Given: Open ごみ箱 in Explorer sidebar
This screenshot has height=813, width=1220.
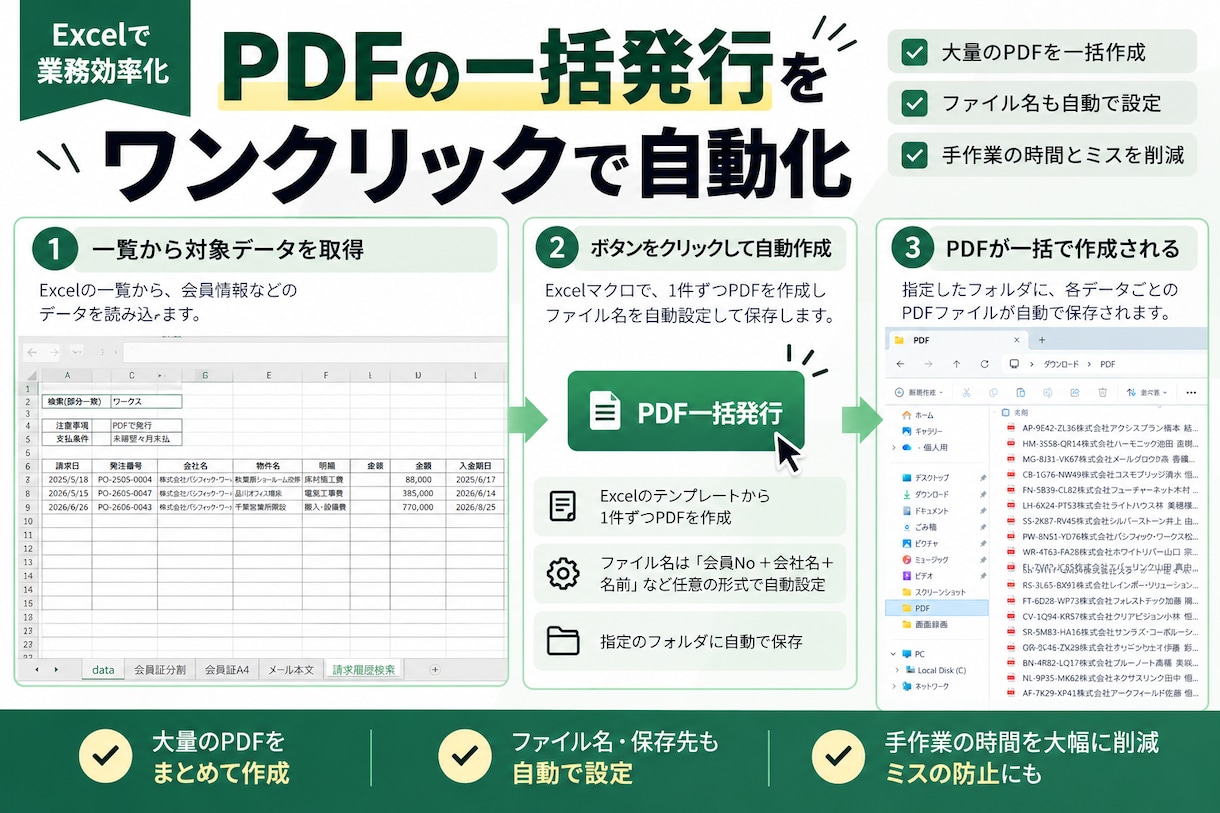Looking at the screenshot, I should click(920, 526).
